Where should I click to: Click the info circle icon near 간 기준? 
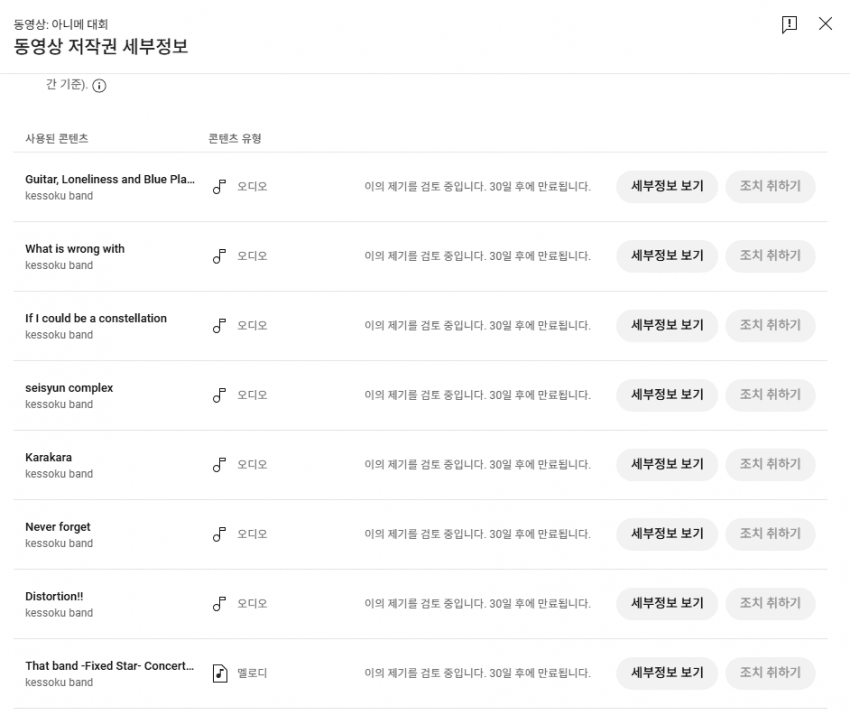pyautogui.click(x=99, y=86)
